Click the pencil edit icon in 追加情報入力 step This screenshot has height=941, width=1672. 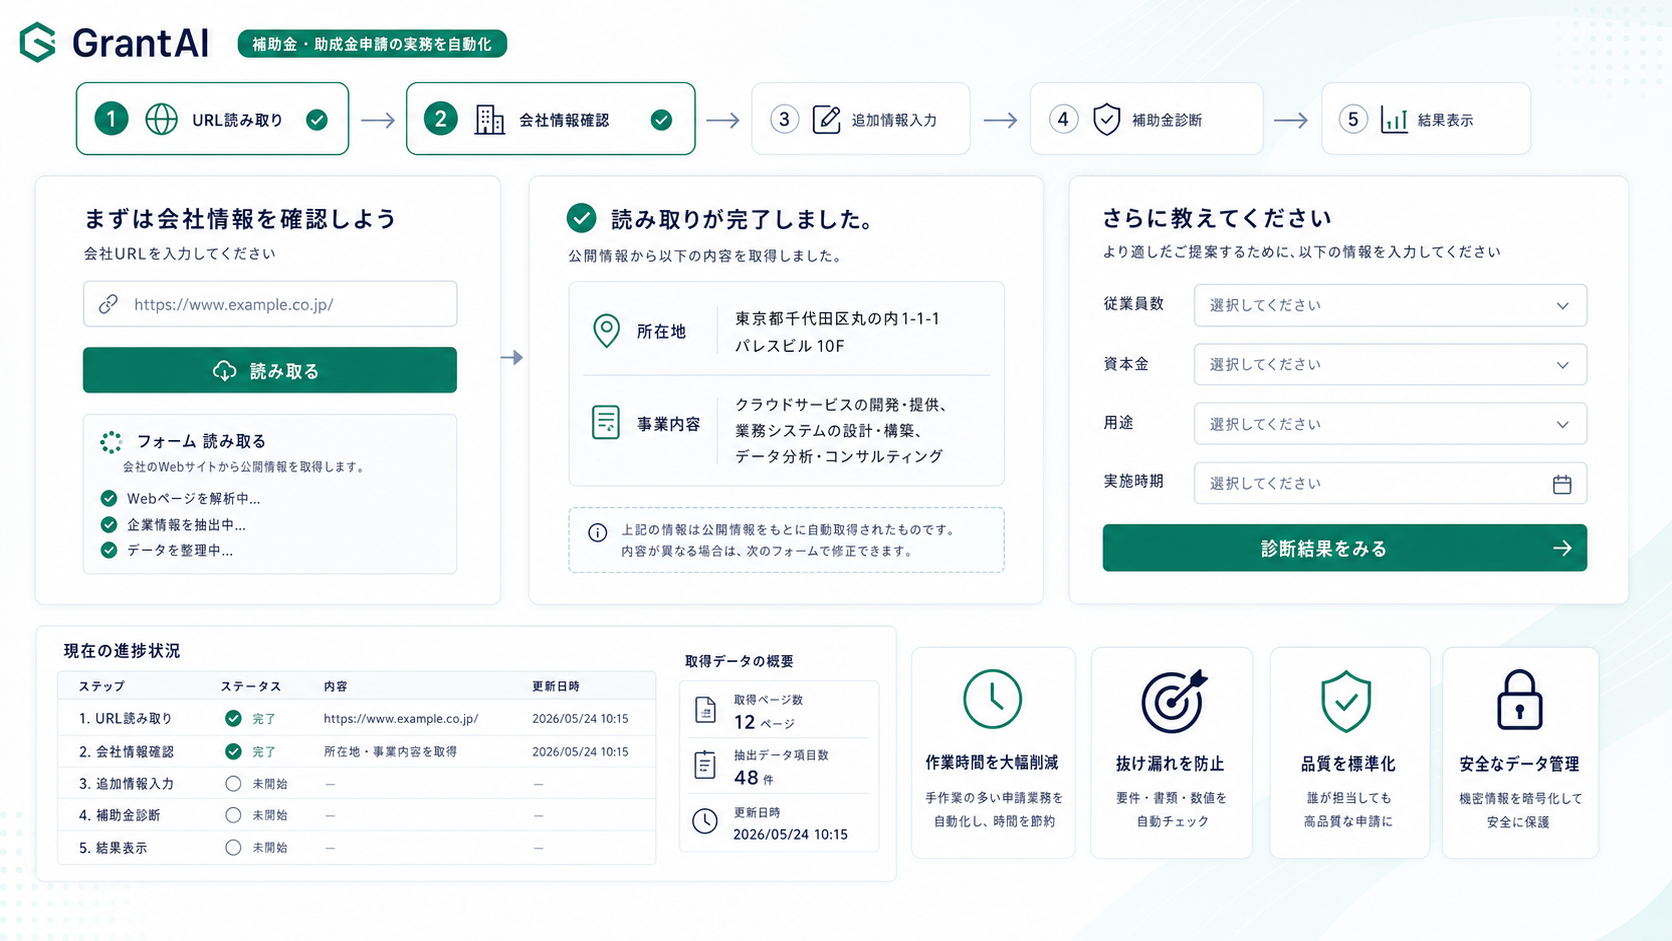point(826,119)
